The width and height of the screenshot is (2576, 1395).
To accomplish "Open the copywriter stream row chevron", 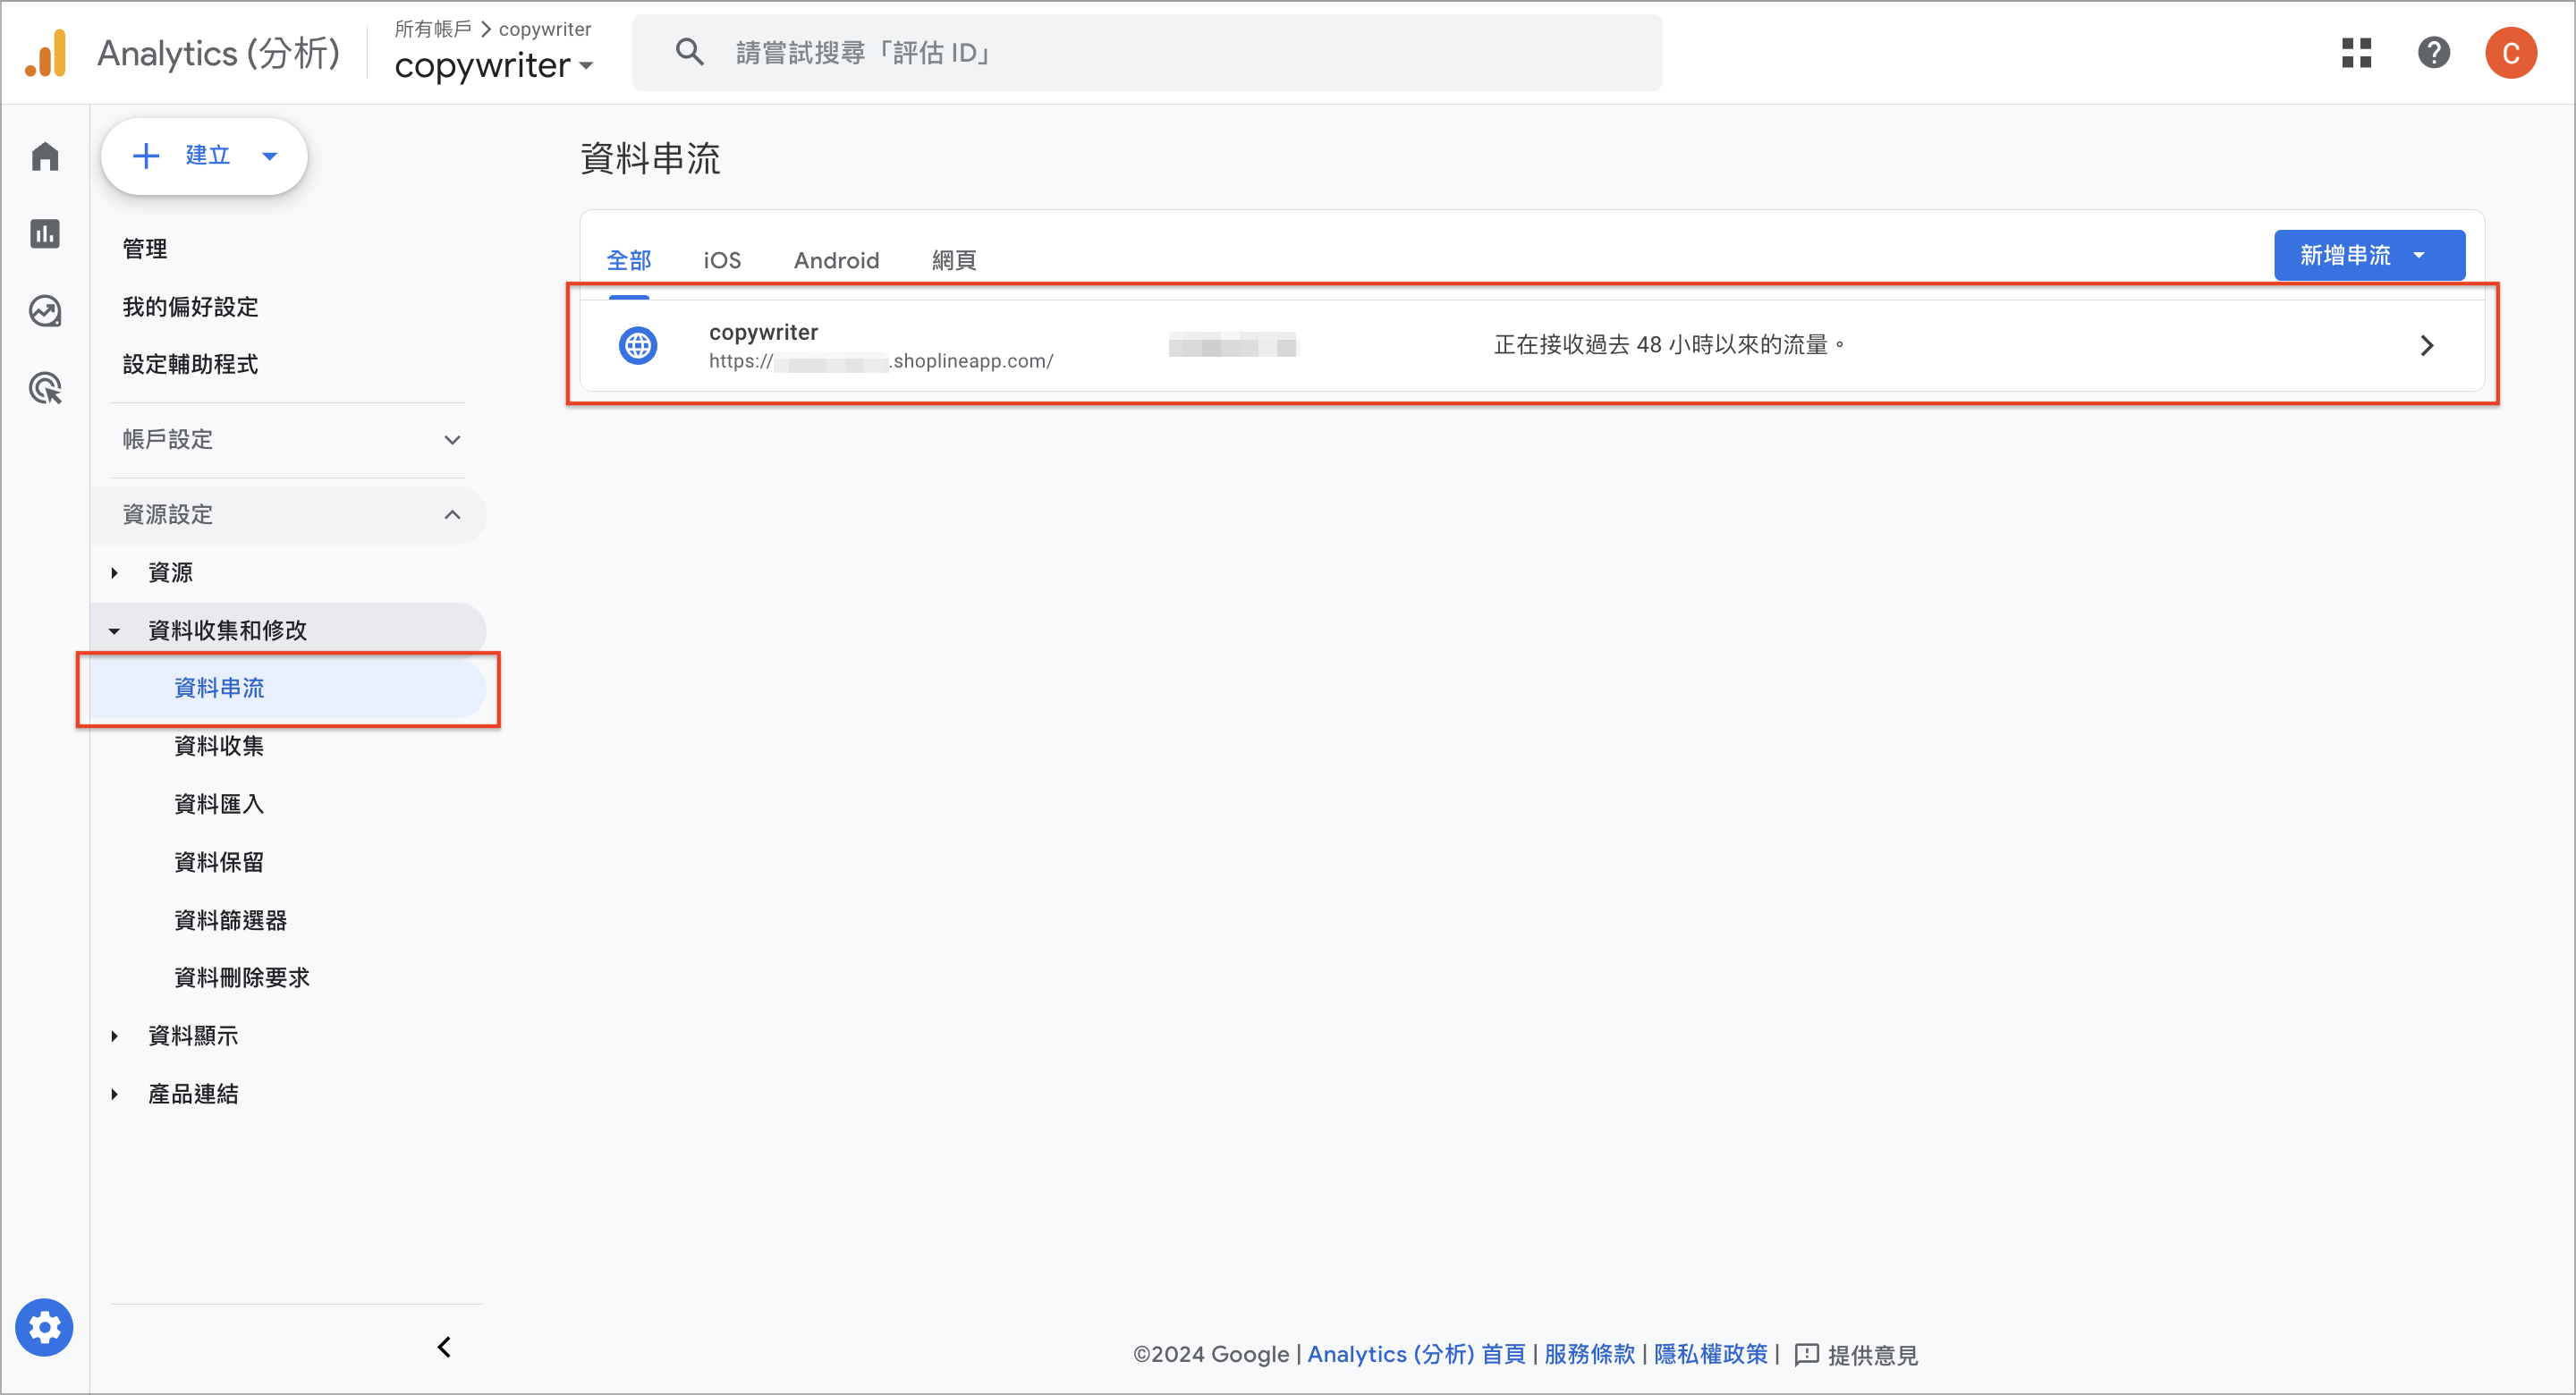I will pos(2426,345).
